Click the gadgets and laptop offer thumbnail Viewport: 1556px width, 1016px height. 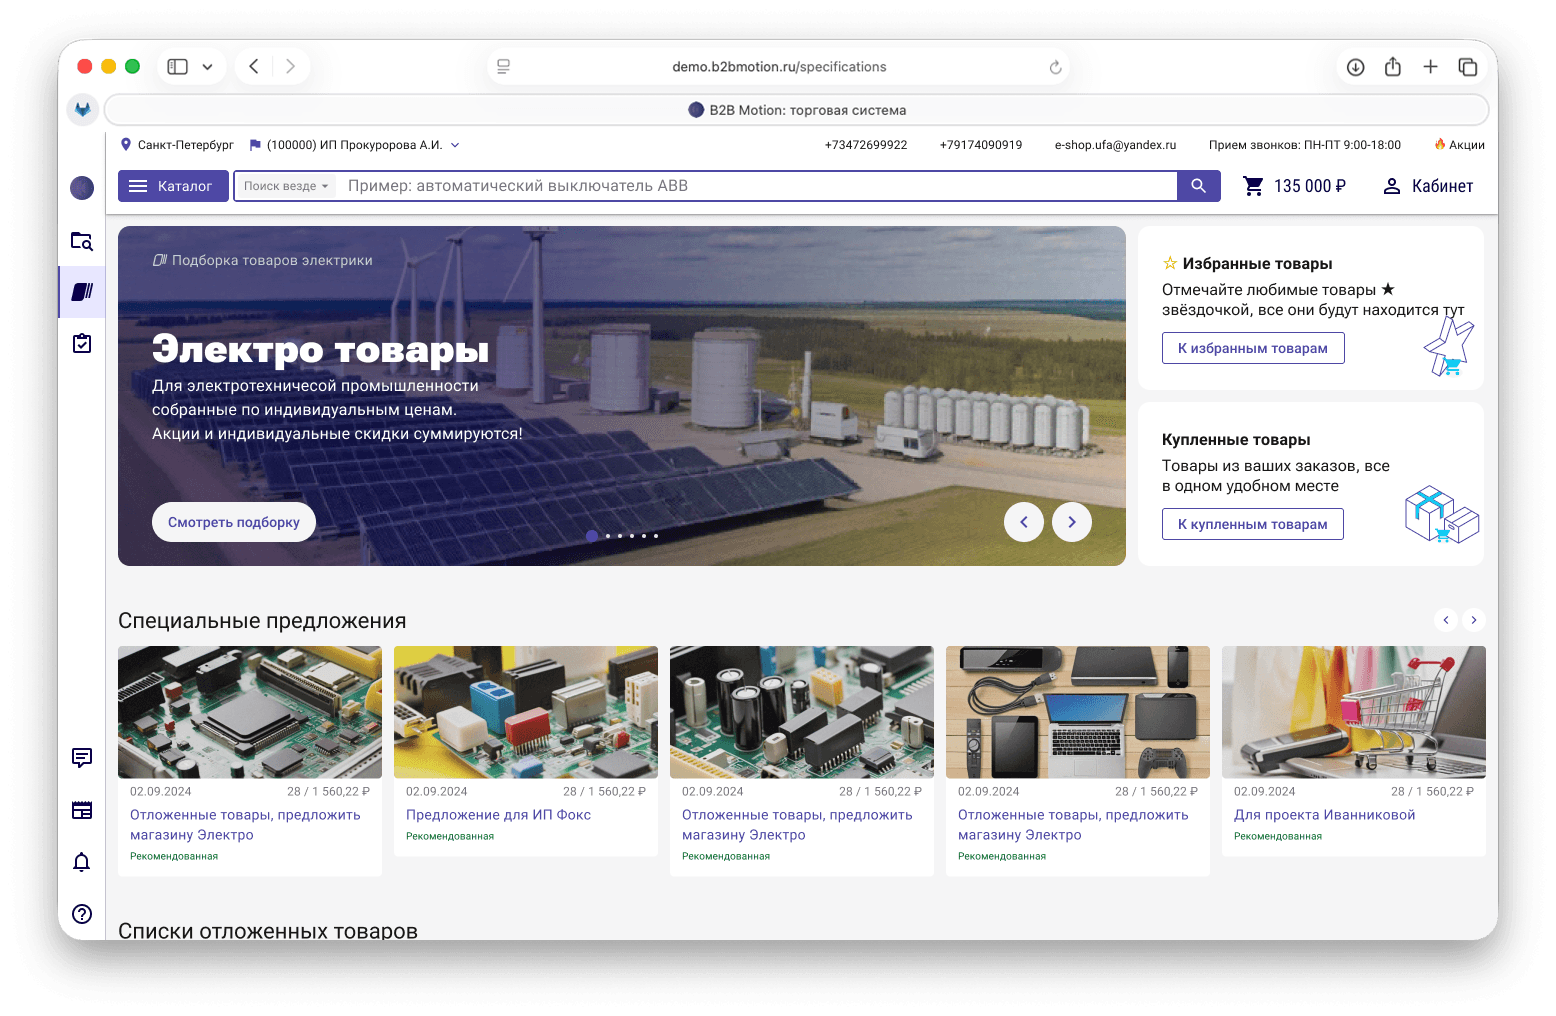click(1078, 712)
